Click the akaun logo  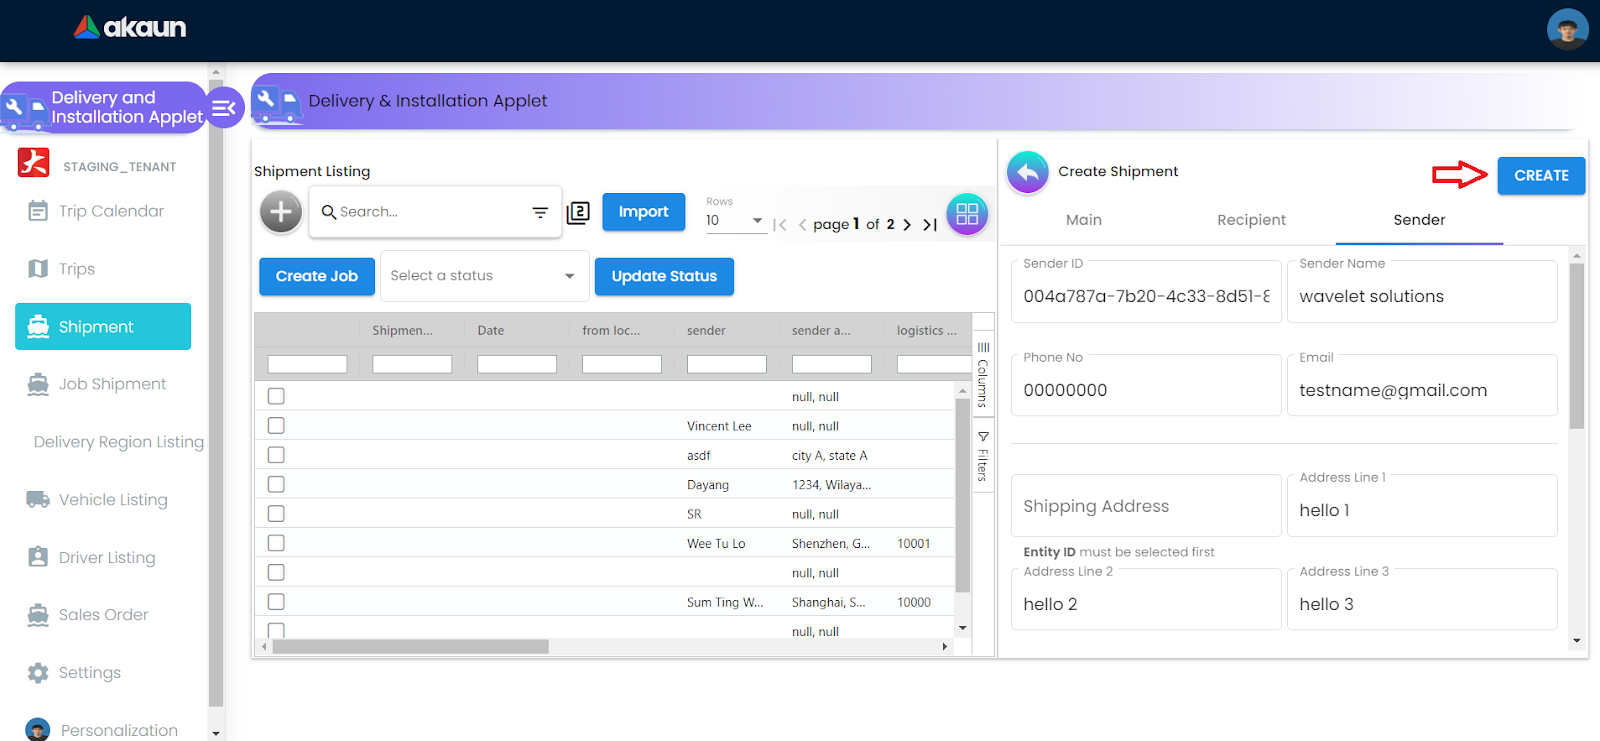click(130, 27)
